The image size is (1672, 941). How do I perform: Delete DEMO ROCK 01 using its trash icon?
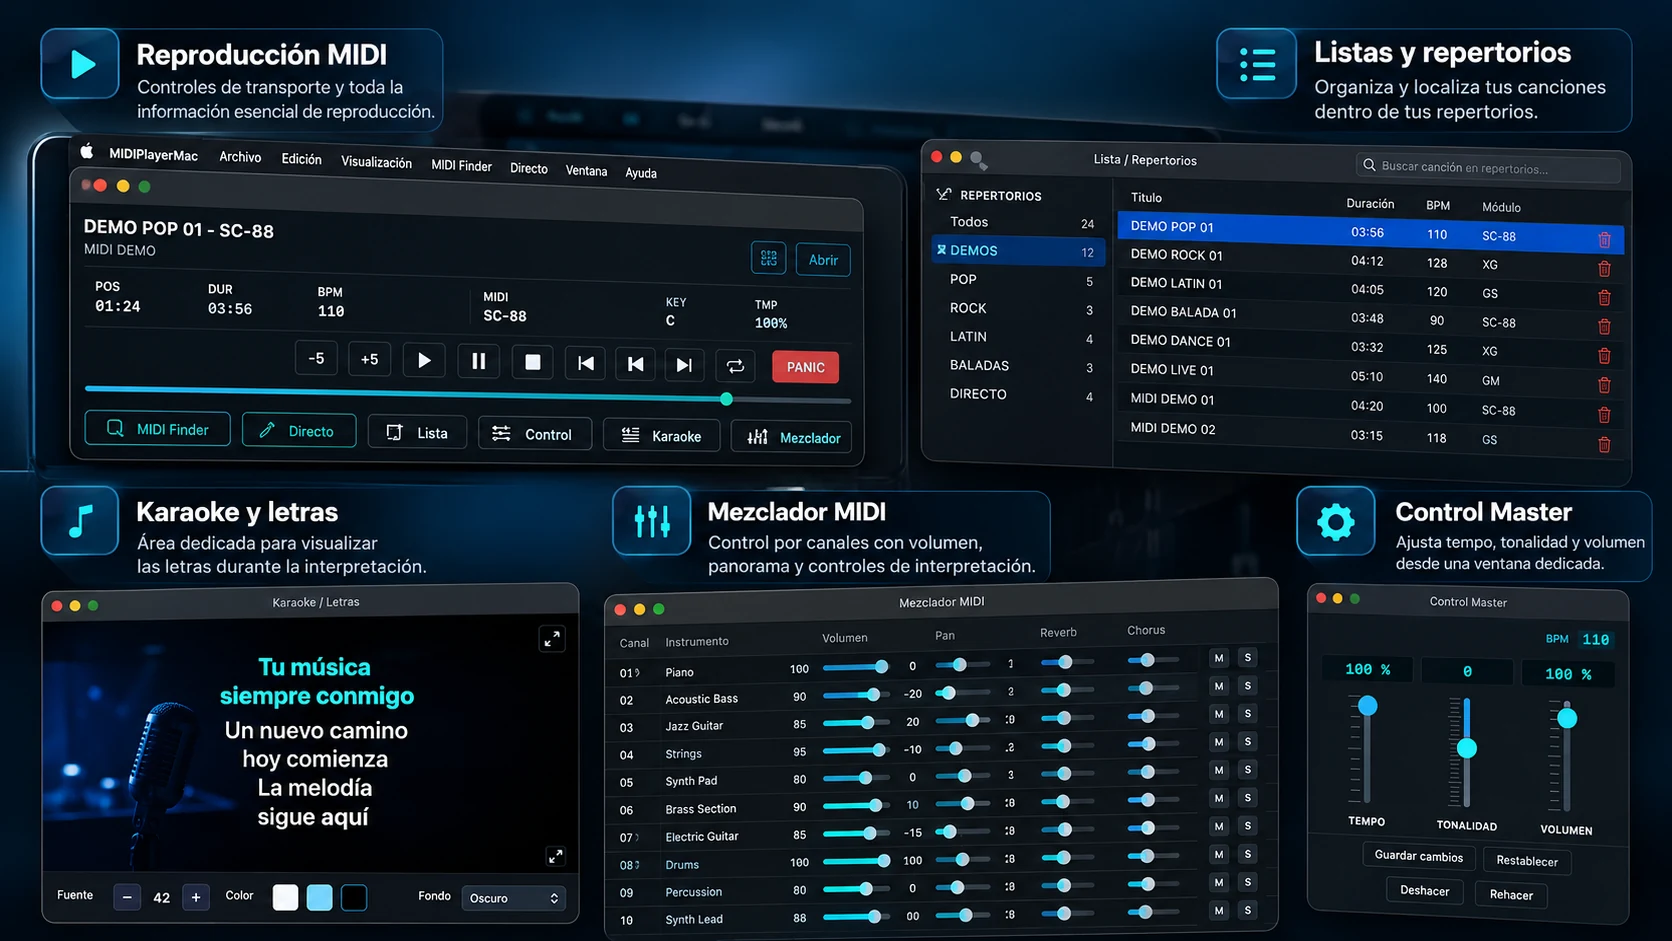[1604, 269]
